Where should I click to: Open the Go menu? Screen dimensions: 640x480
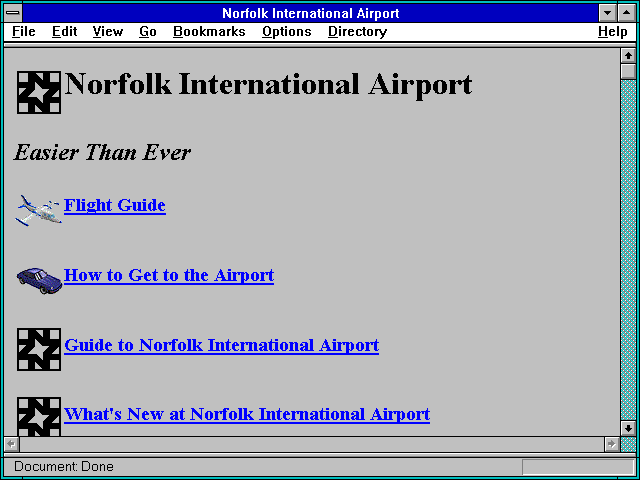point(147,31)
